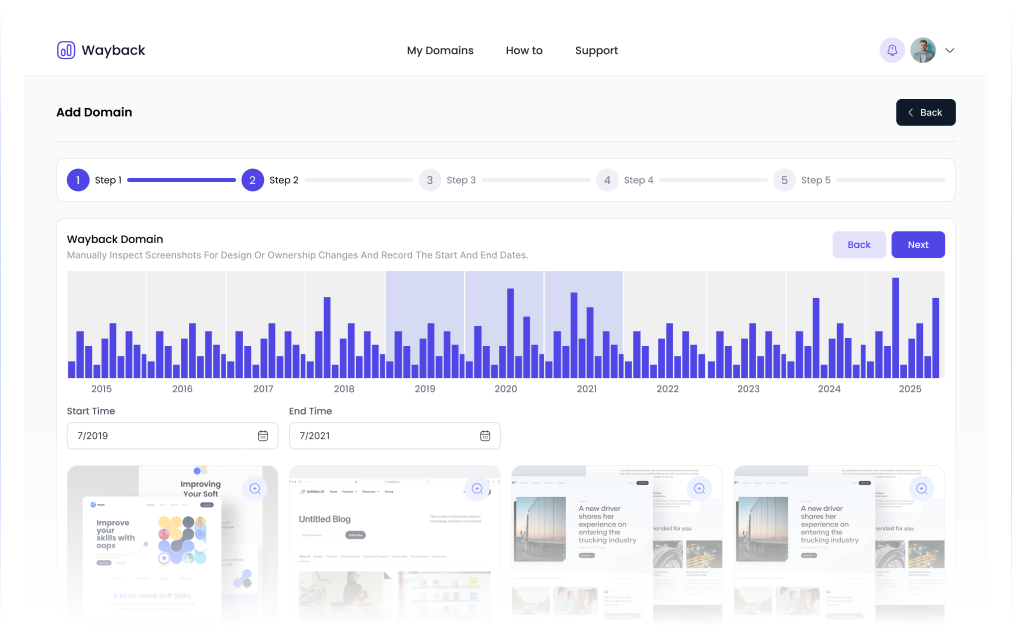Open My Domains menu

(x=440, y=51)
